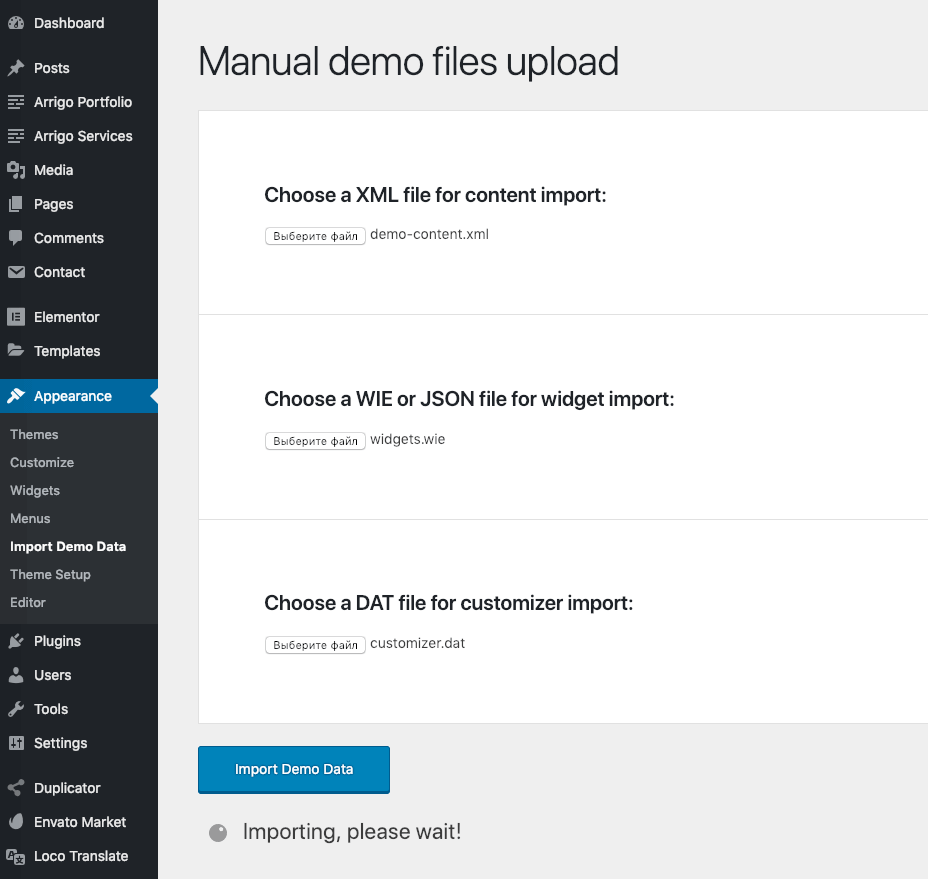The height and width of the screenshot is (879, 928).
Task: Click the Posts pushpin icon
Action: [x=16, y=68]
